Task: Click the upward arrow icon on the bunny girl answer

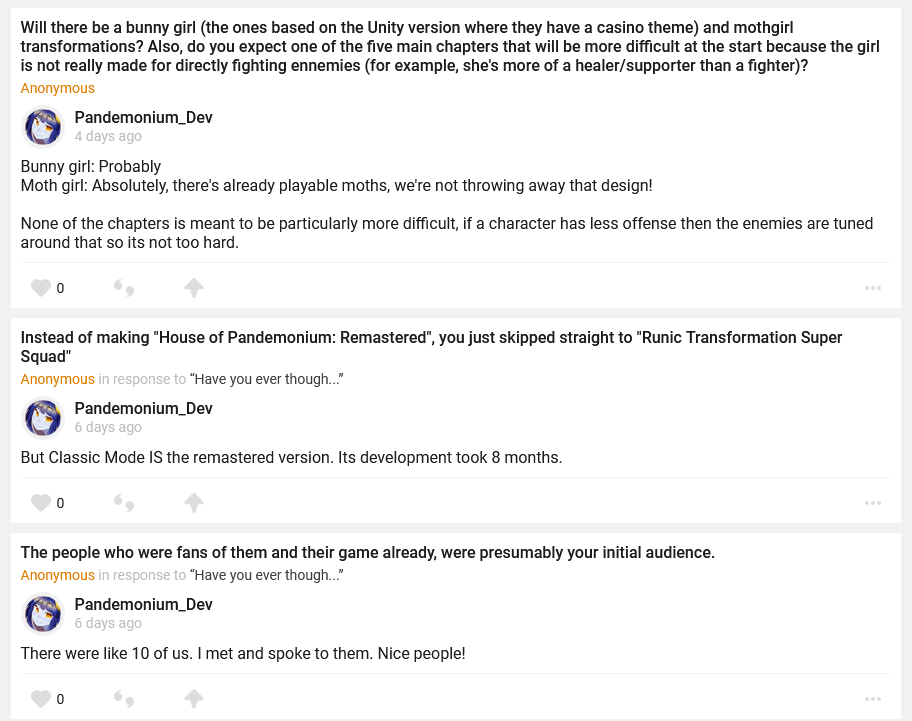Action: click(194, 288)
